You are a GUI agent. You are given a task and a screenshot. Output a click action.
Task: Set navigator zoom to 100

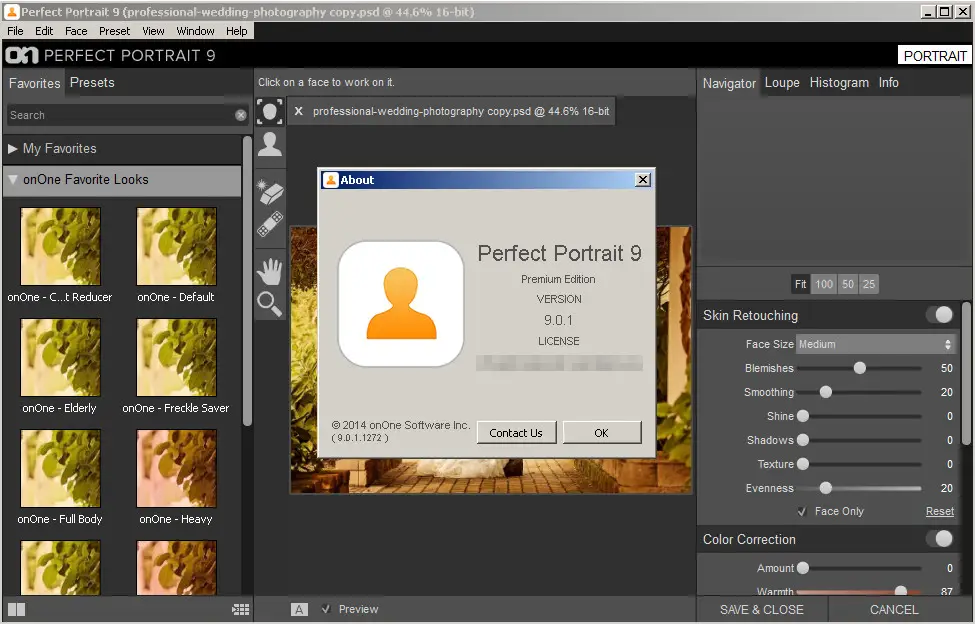[824, 284]
